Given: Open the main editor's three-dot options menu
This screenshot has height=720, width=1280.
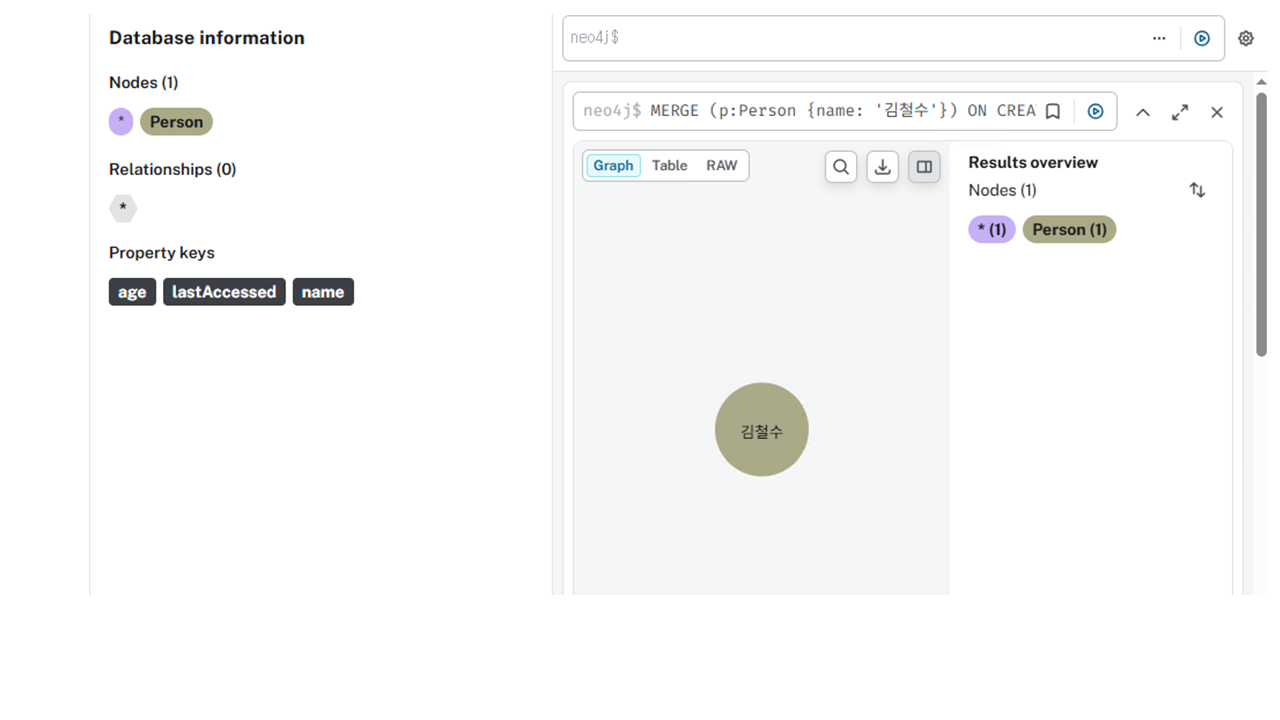Looking at the screenshot, I should (x=1159, y=38).
